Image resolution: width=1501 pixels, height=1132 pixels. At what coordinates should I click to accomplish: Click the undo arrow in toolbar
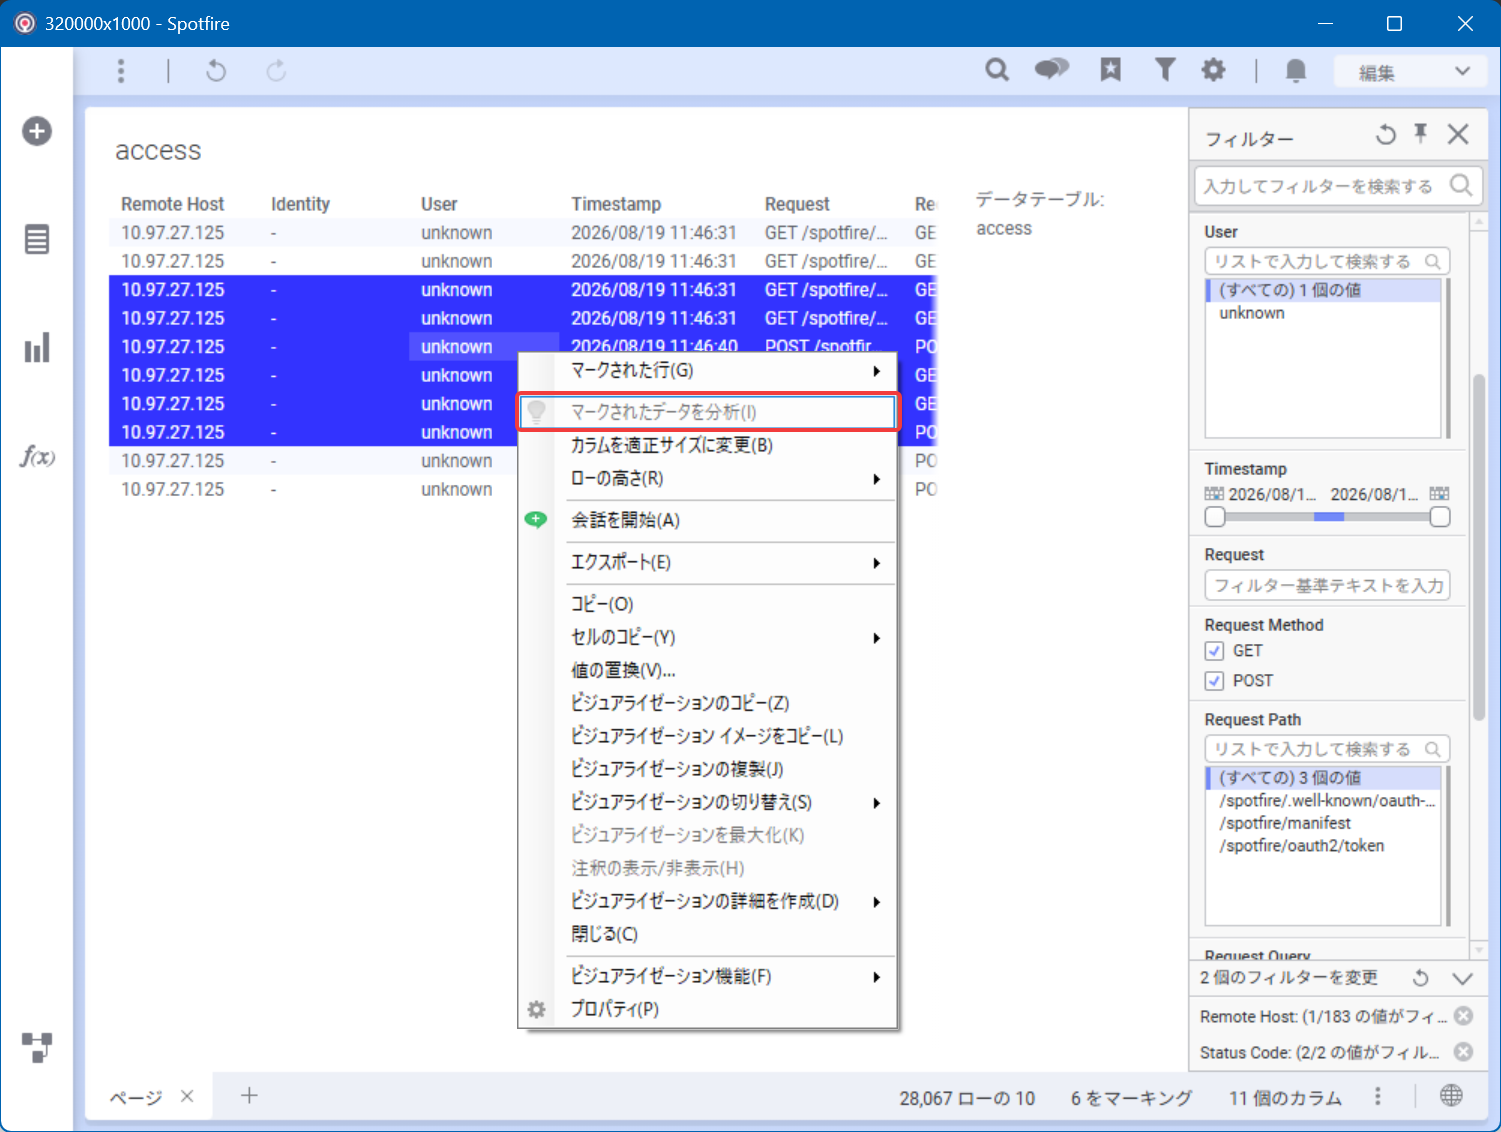(x=216, y=70)
